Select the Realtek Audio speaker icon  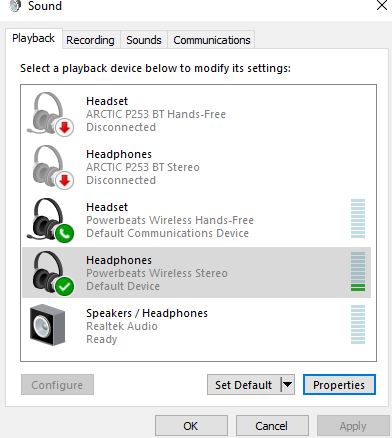pos(47,325)
